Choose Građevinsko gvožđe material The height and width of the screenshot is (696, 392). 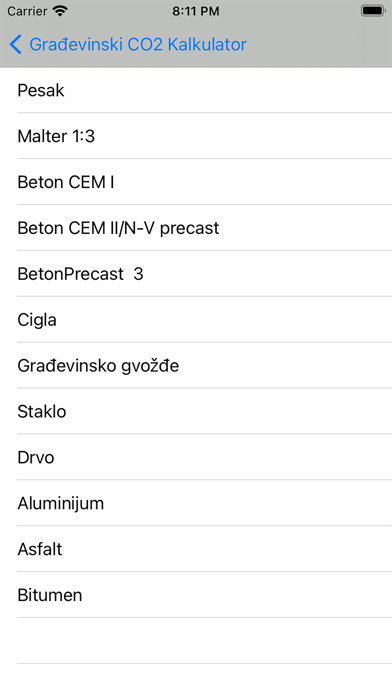coord(196,365)
